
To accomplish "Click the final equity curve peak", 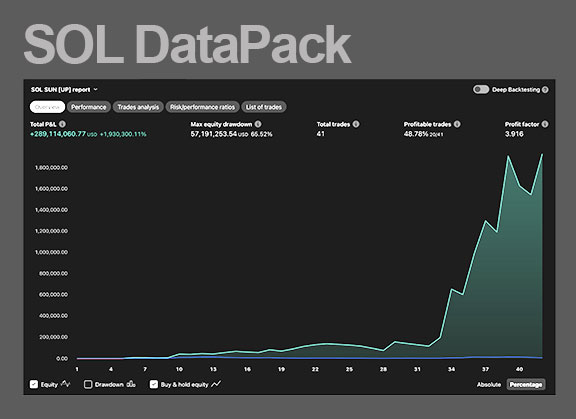I will coord(542,154).
